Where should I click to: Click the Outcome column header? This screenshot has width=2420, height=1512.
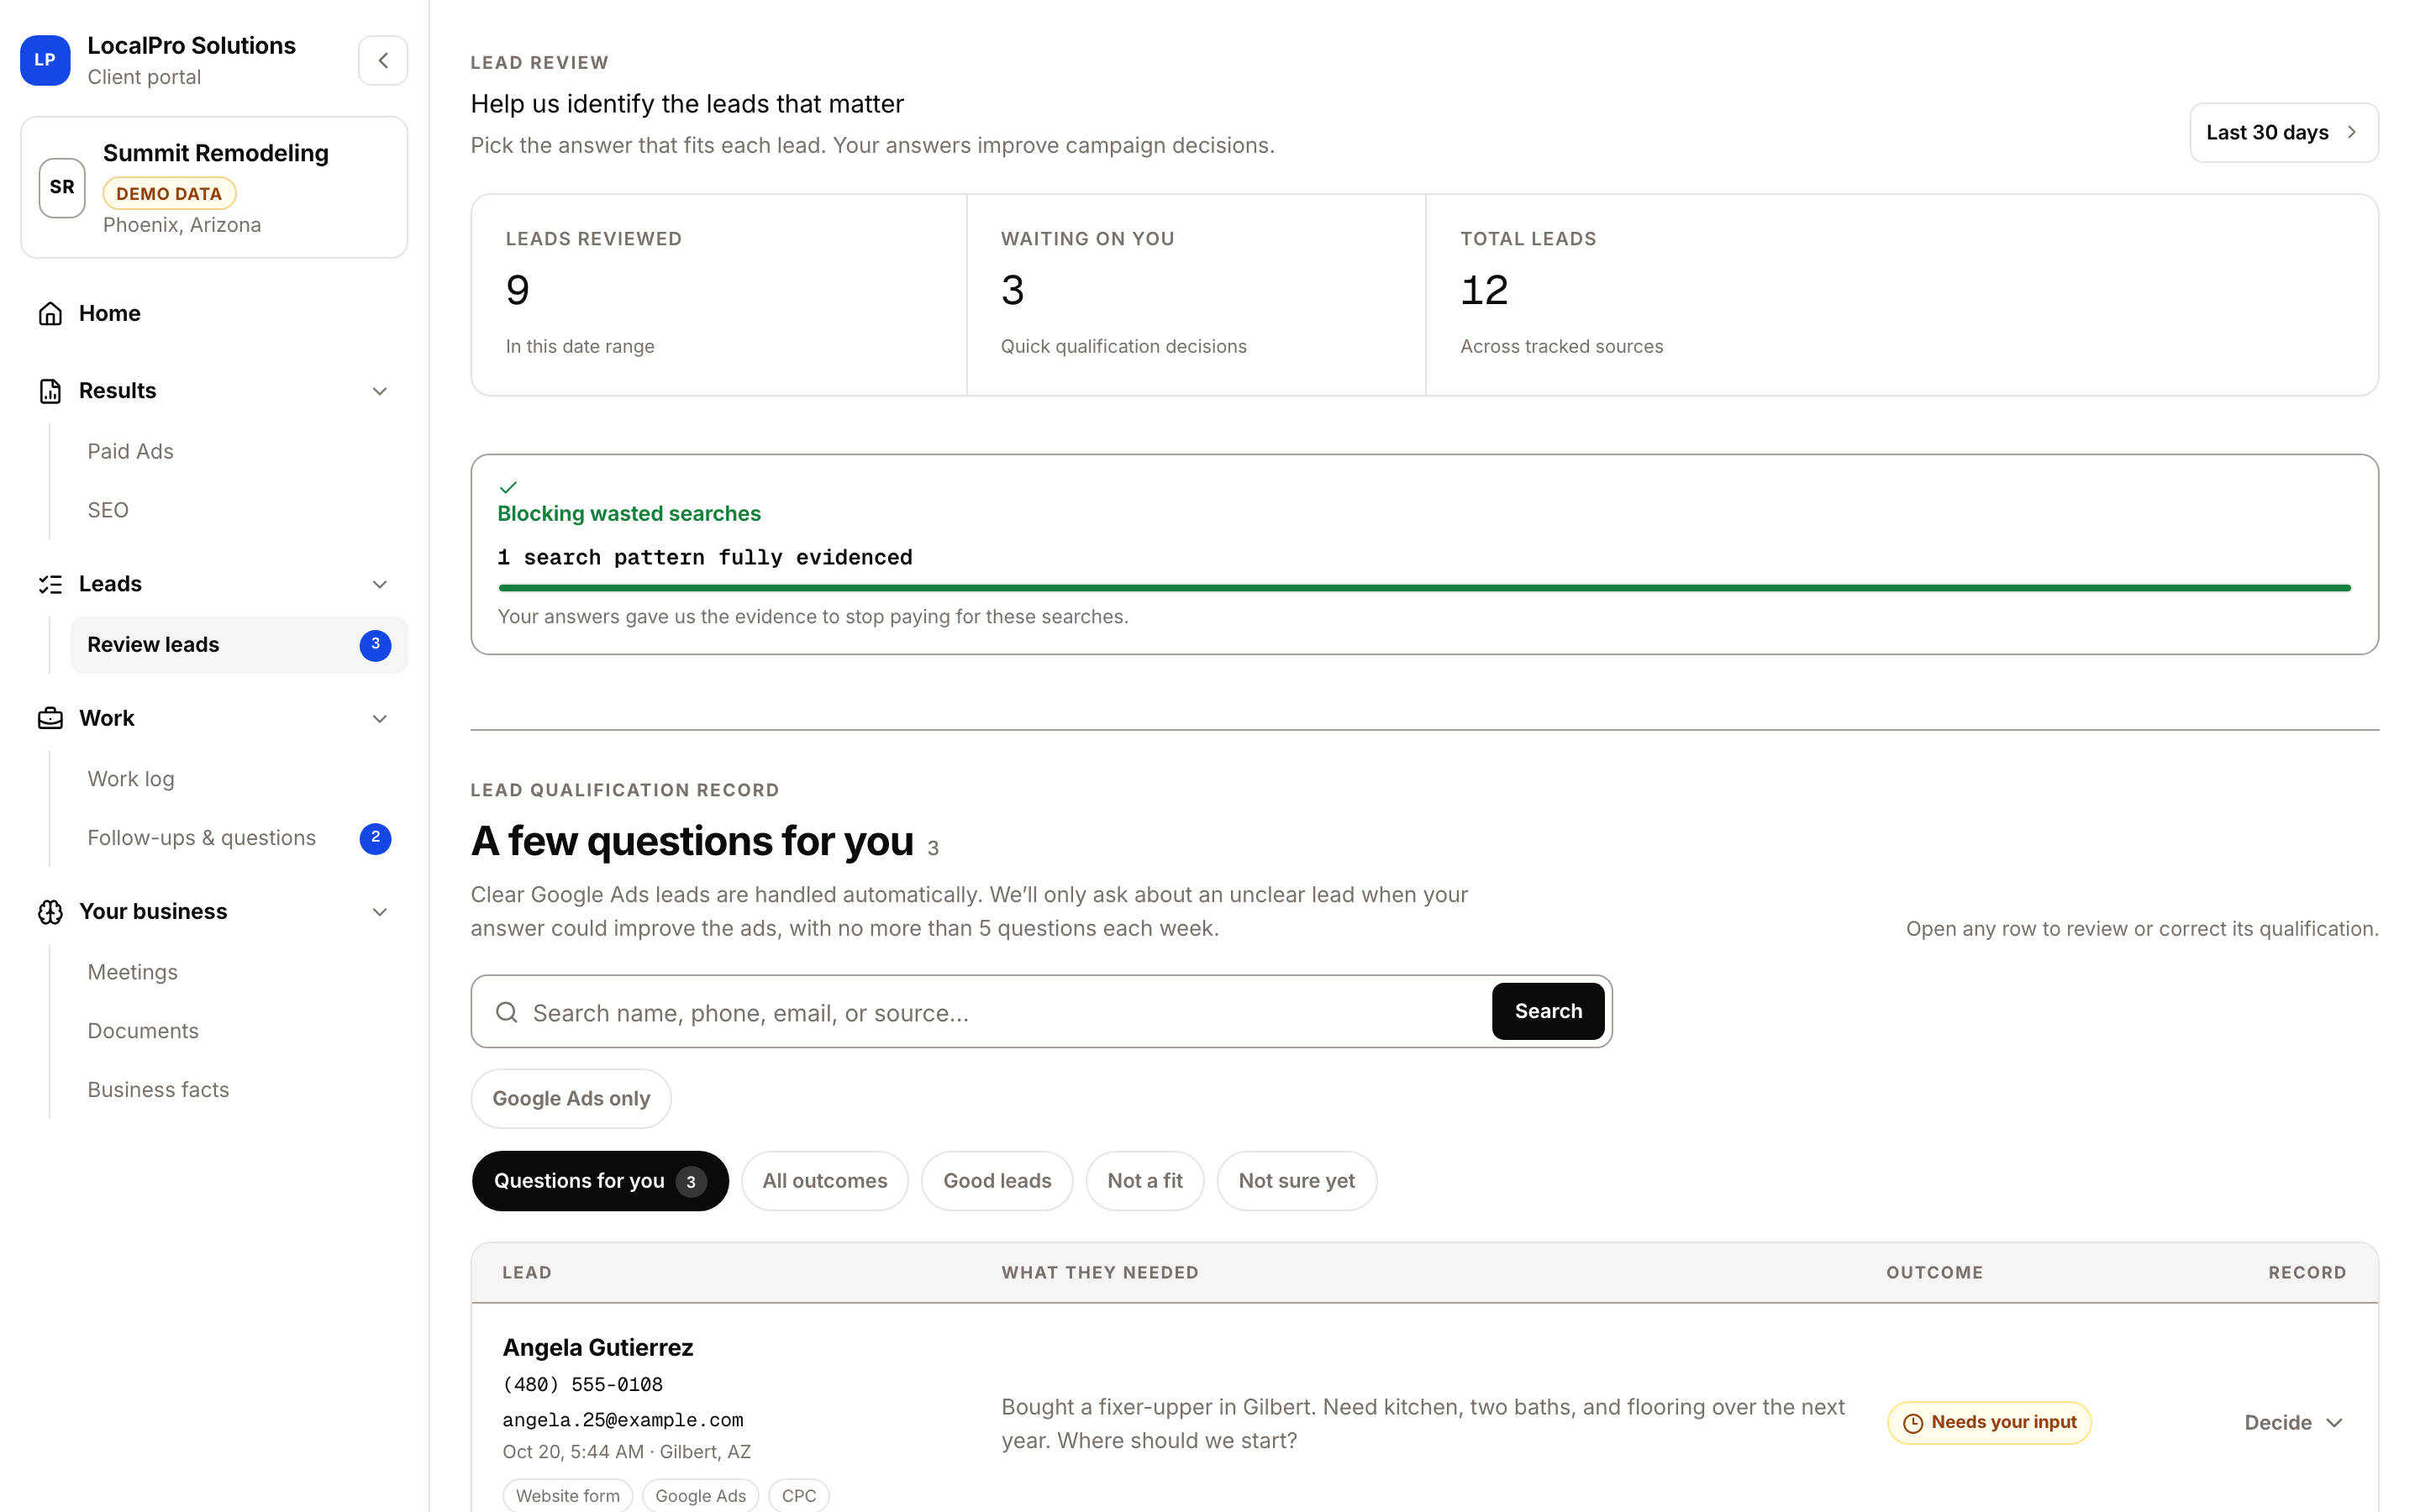[x=1934, y=1272]
